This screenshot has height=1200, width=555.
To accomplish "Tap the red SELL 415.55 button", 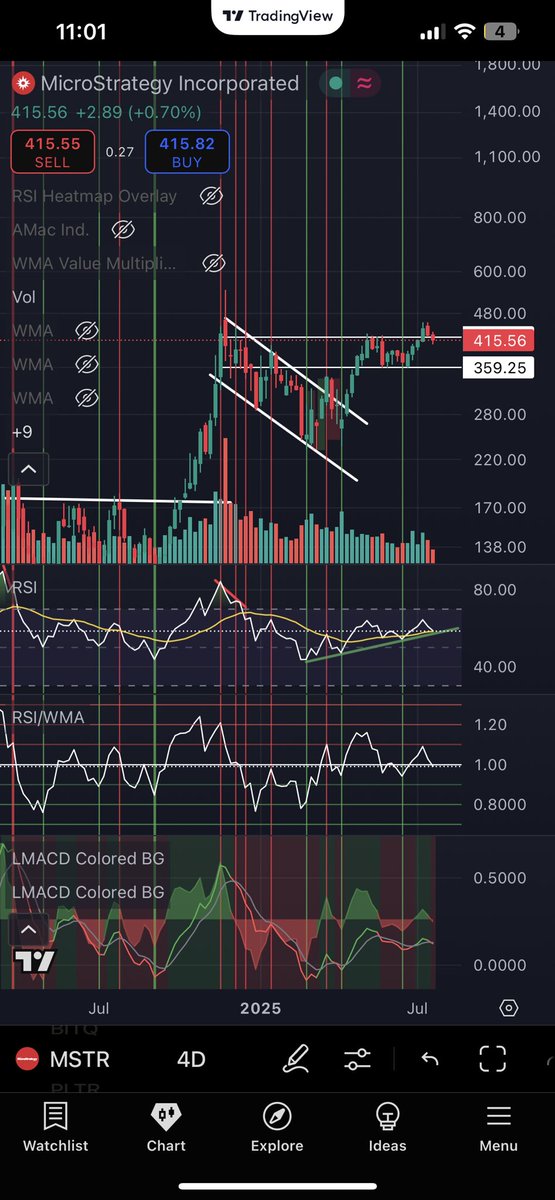I will (53, 153).
